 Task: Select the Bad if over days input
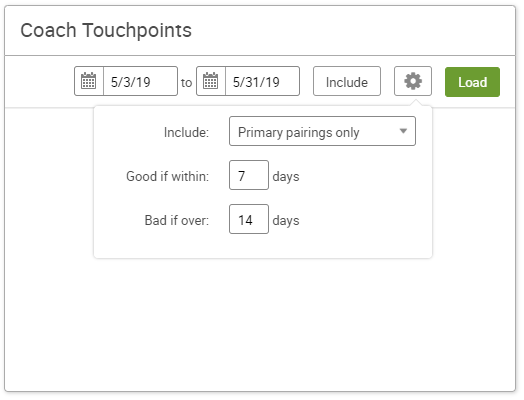(x=249, y=219)
